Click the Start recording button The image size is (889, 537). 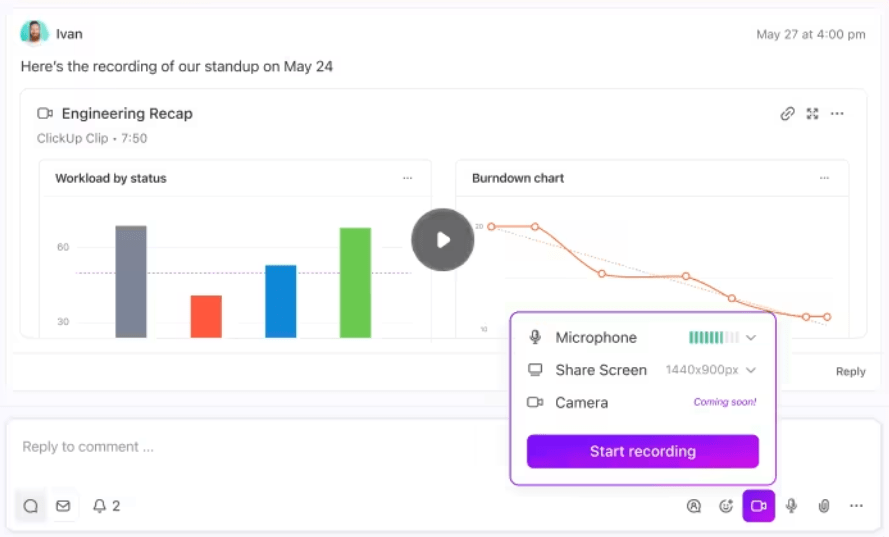coord(642,451)
